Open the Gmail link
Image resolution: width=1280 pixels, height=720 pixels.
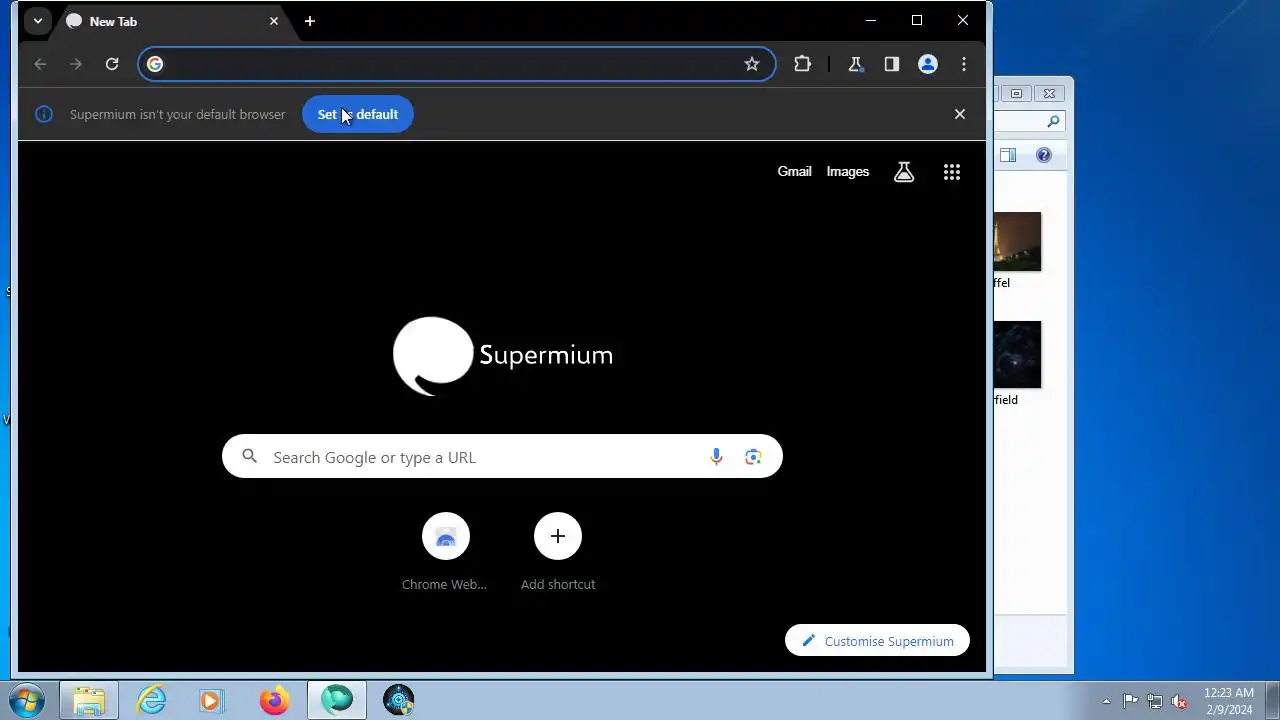click(795, 172)
